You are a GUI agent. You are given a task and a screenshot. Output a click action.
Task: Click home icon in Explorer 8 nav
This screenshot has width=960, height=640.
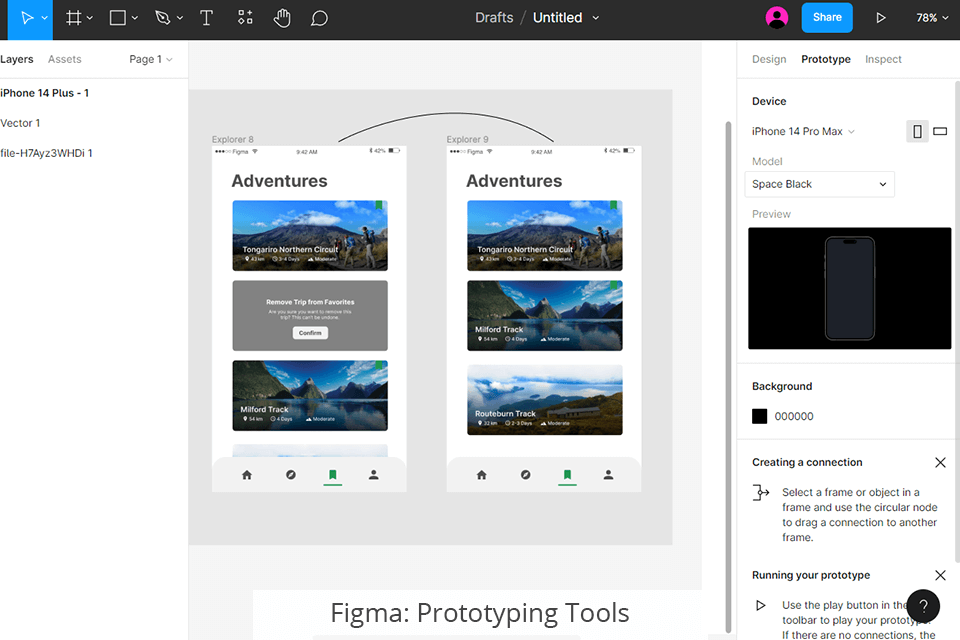click(x=247, y=475)
